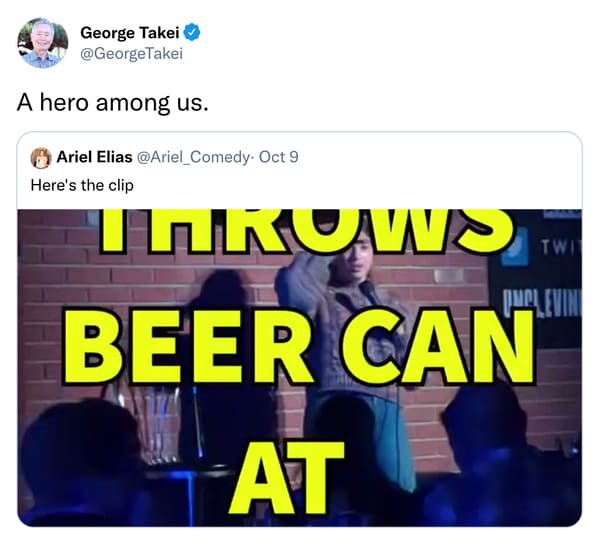599x544 pixels.
Task: Click the yellow 'AT' caption
Action: point(287,478)
